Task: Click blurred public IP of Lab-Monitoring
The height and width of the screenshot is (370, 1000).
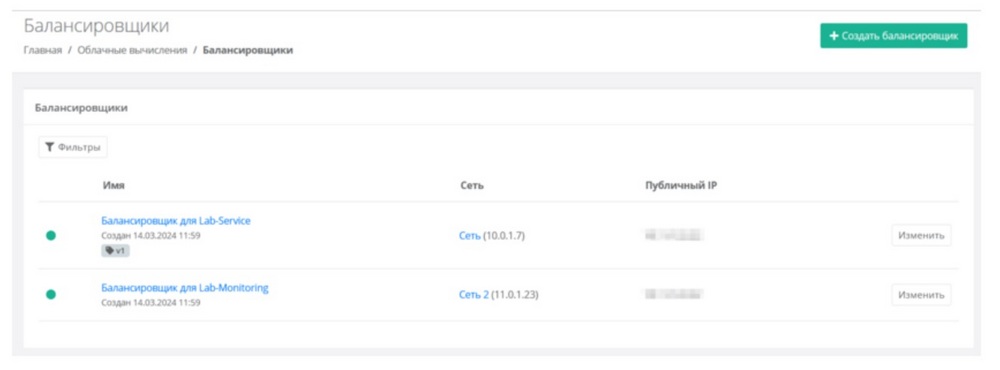Action: (674, 295)
